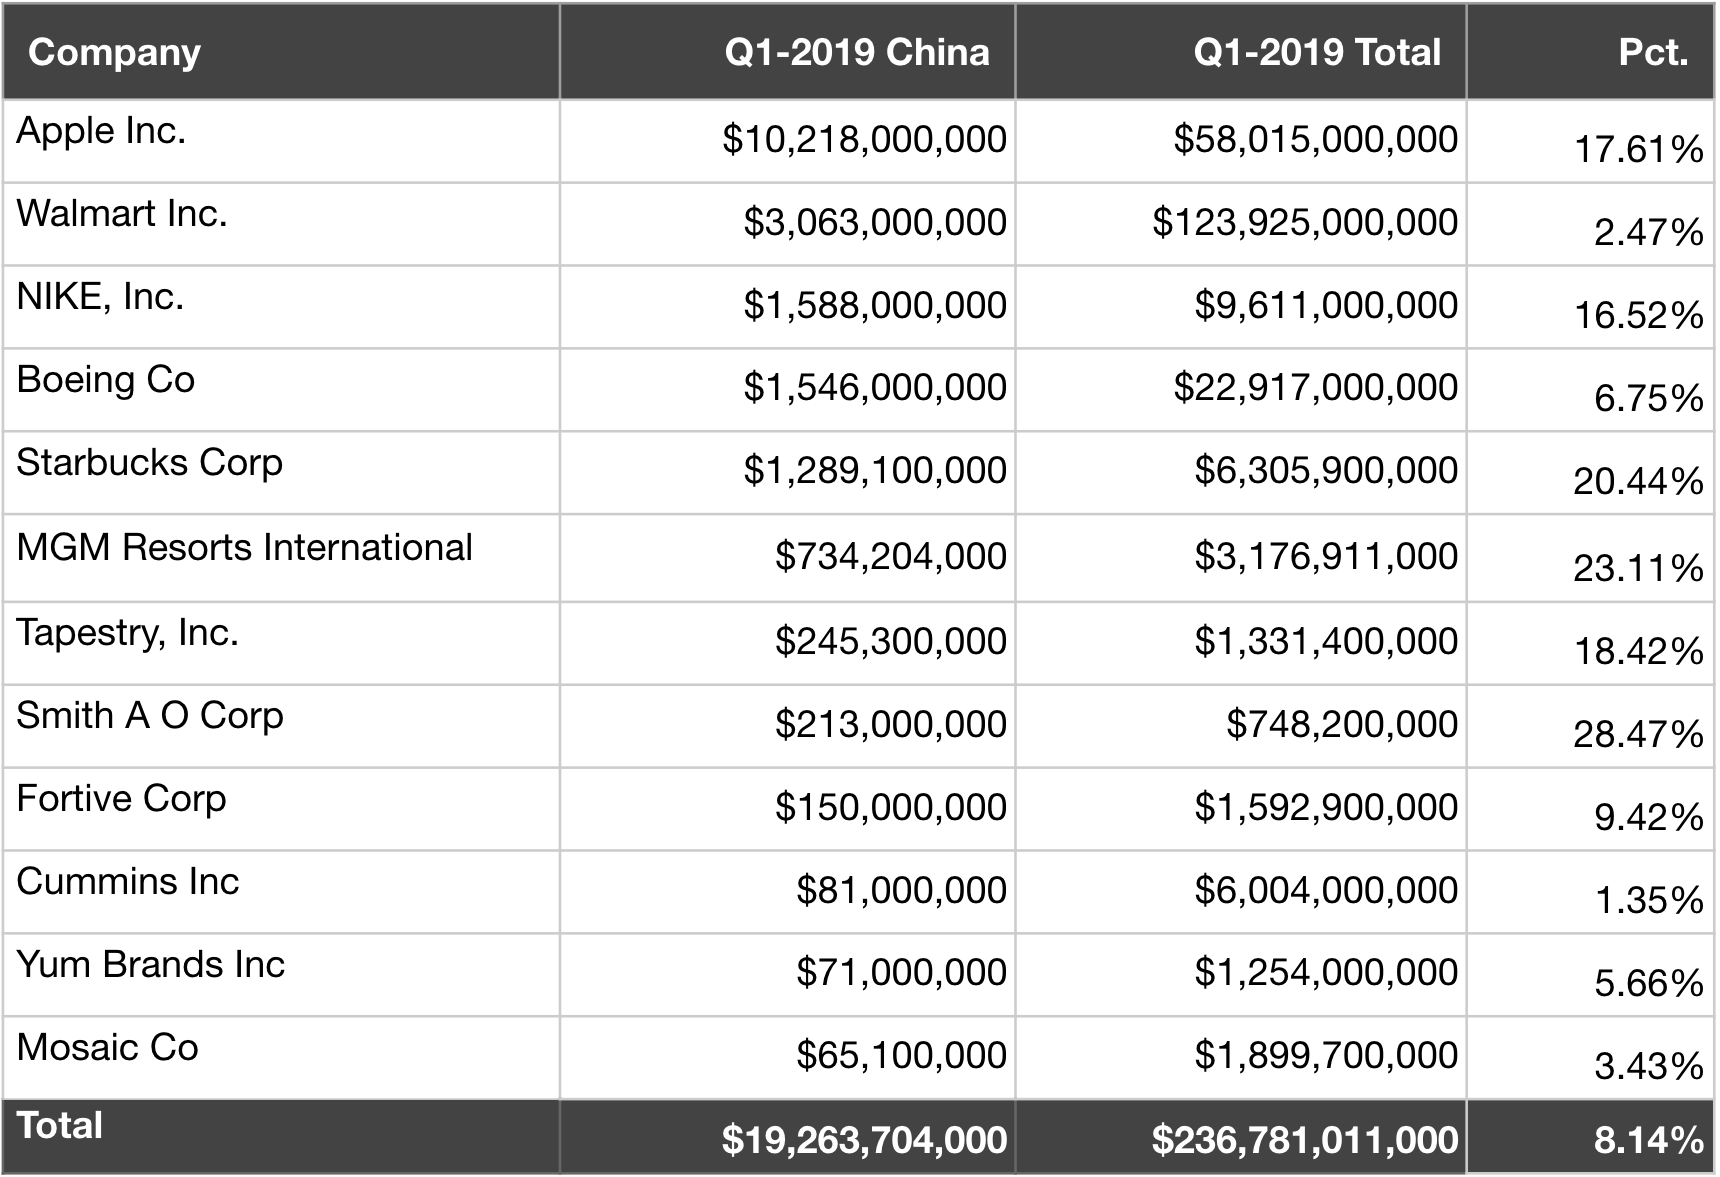Click grand total $236,781,011,000 cell
This screenshot has width=1720, height=1177.
point(1304,1139)
